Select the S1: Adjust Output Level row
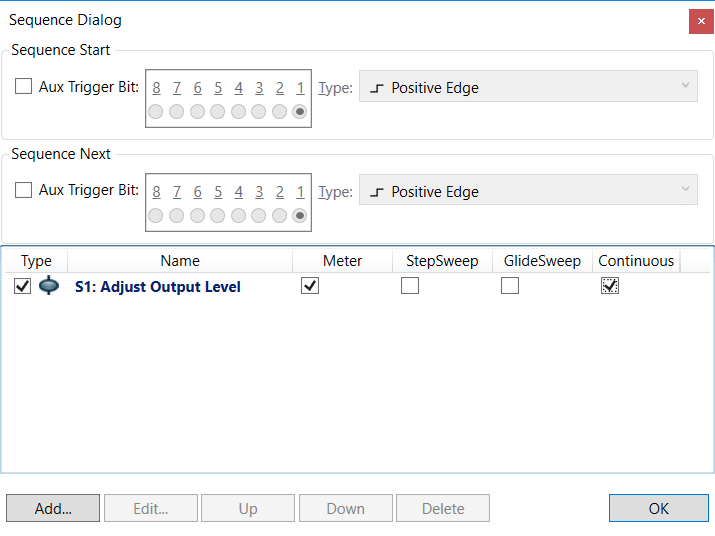 (x=158, y=287)
